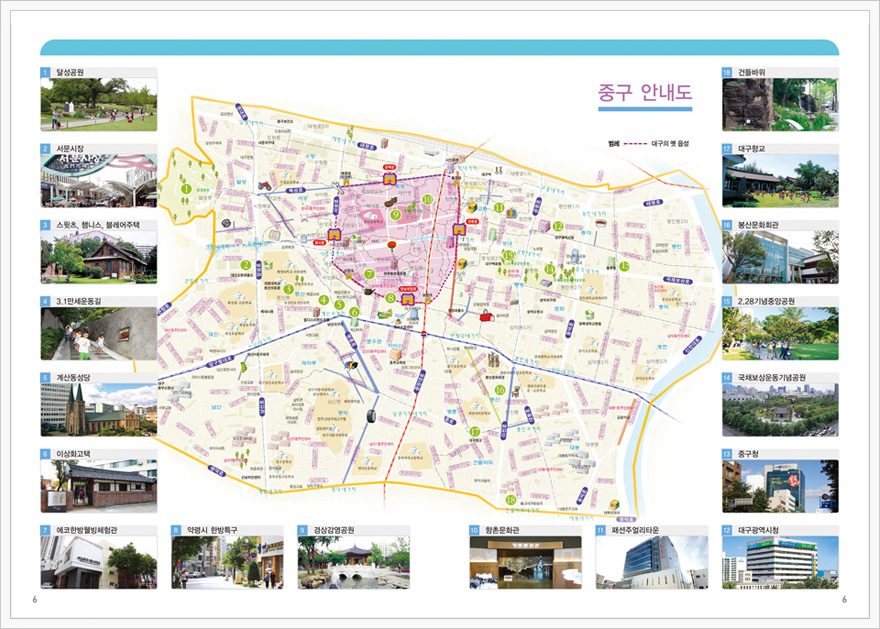Image resolution: width=880 pixels, height=629 pixels.
Task: Open the 이상화고택 house photo
Action: pos(99,486)
